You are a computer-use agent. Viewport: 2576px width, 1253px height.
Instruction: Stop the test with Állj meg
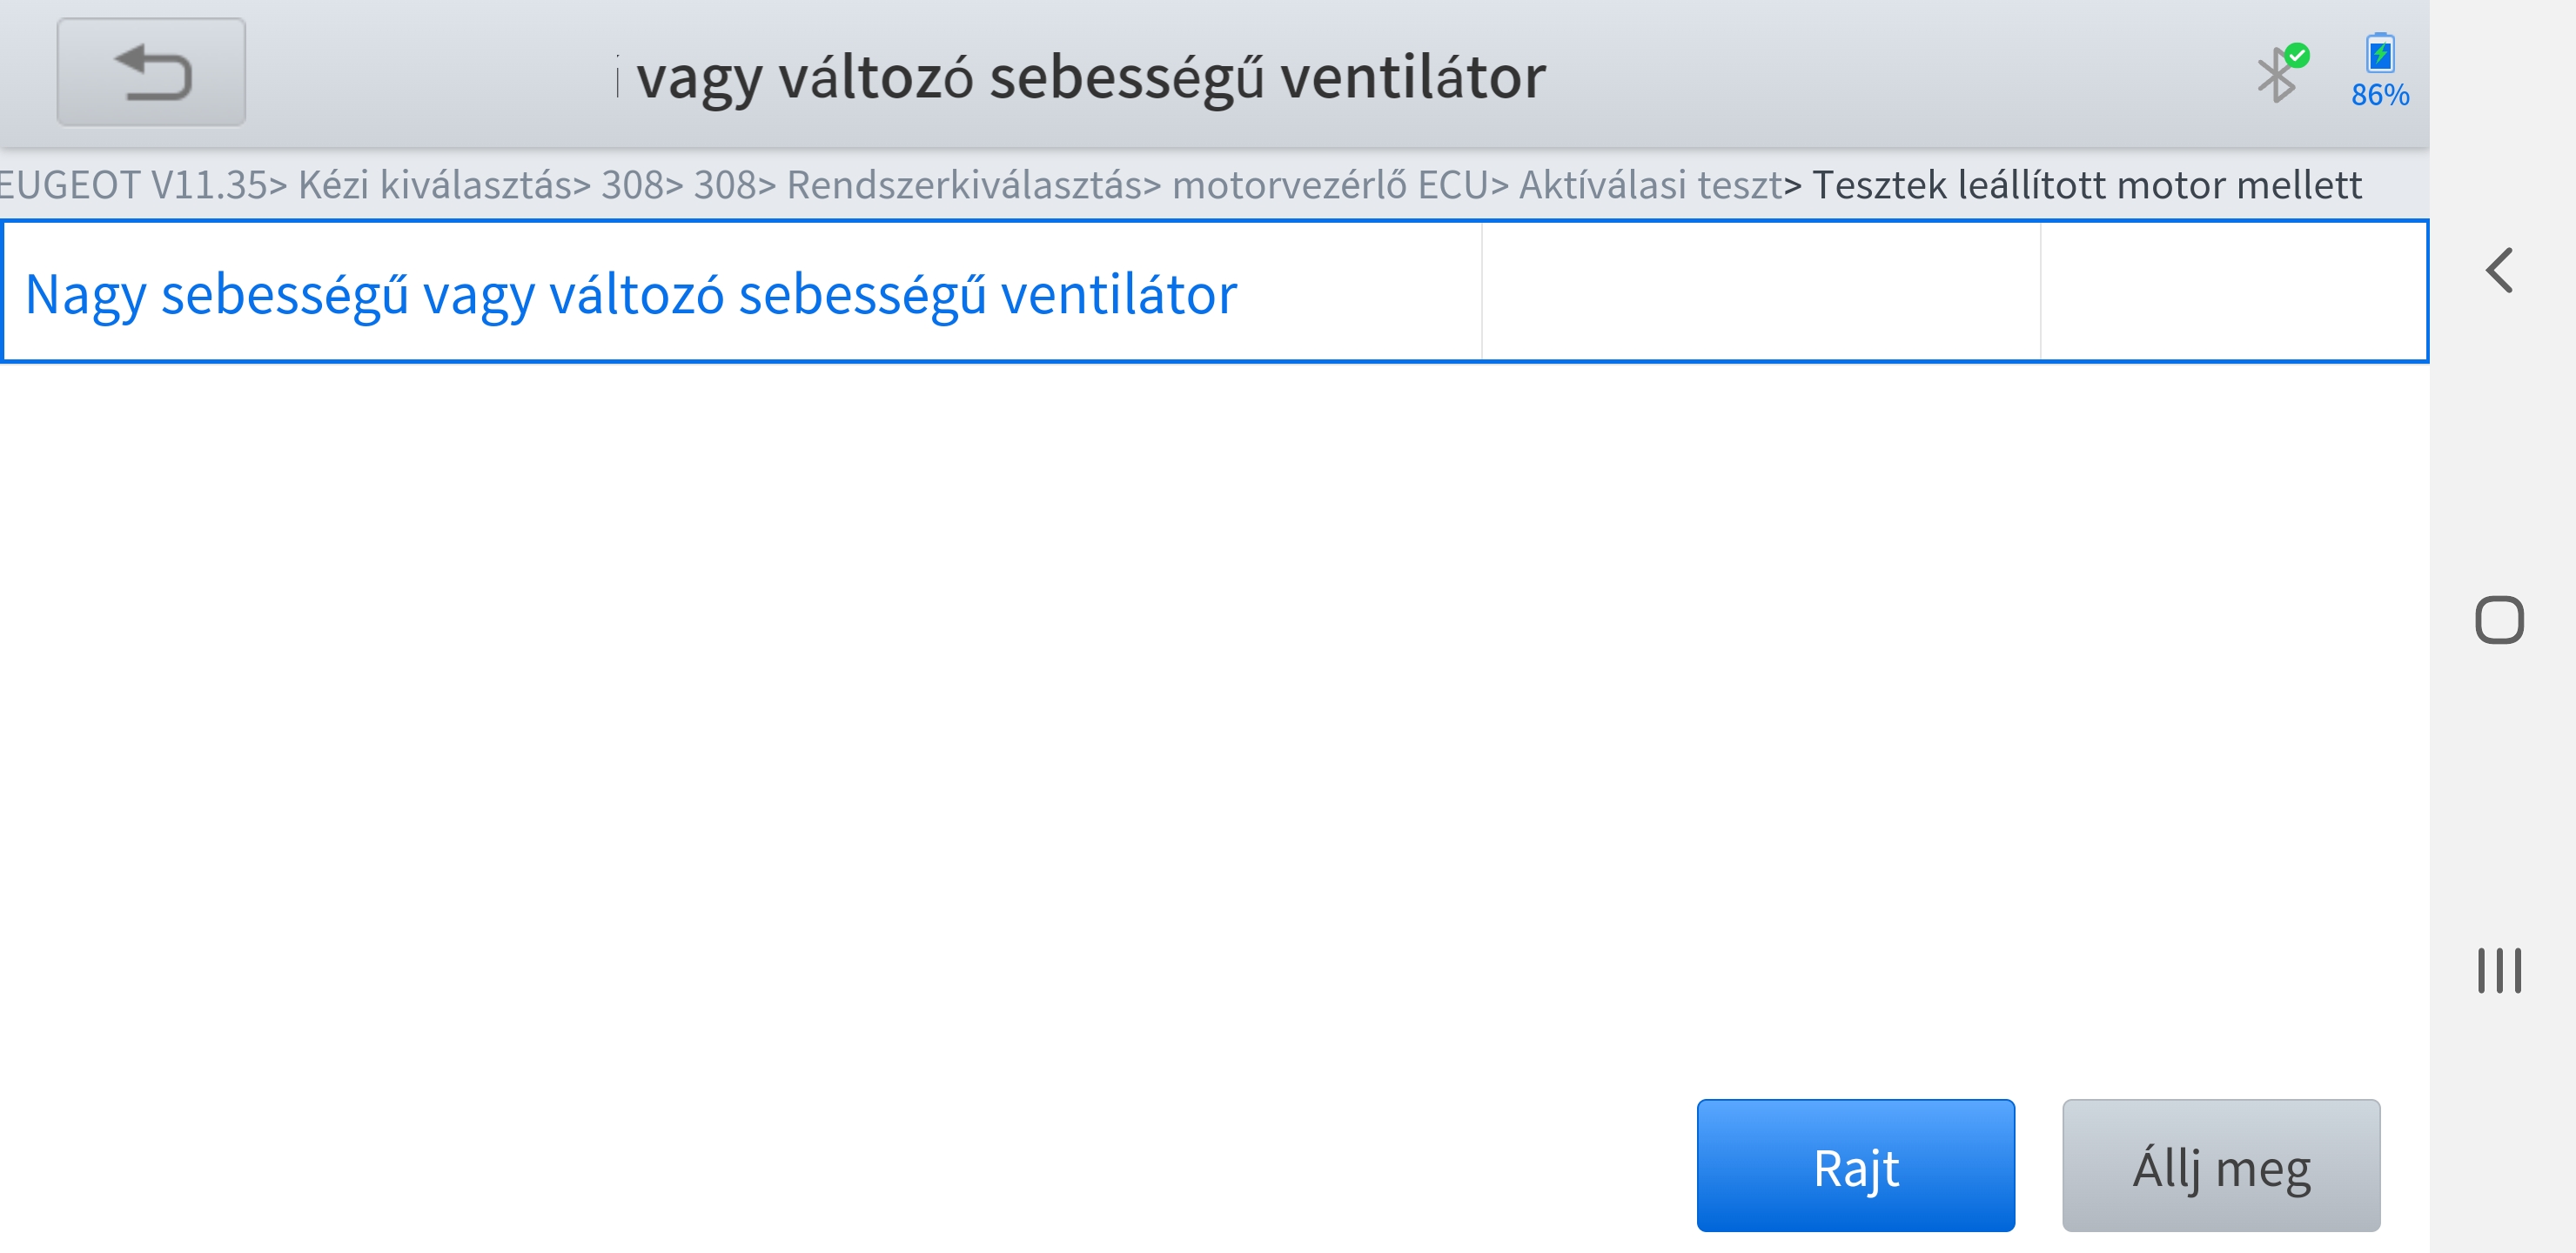[x=2220, y=1165]
